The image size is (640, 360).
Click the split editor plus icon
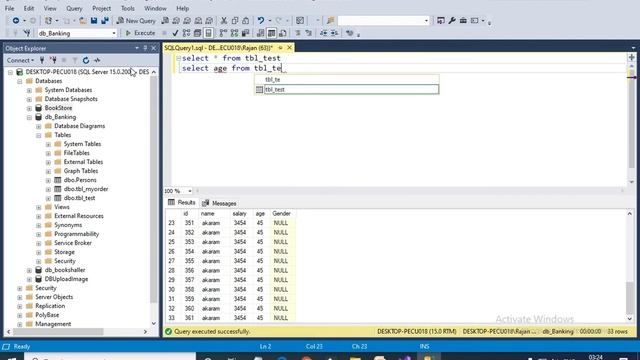point(631,58)
